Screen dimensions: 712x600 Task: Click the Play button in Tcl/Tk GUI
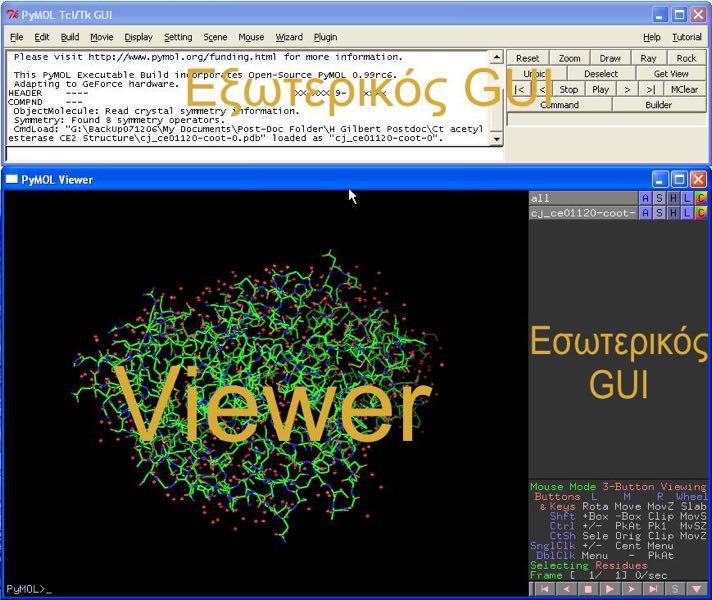click(600, 89)
